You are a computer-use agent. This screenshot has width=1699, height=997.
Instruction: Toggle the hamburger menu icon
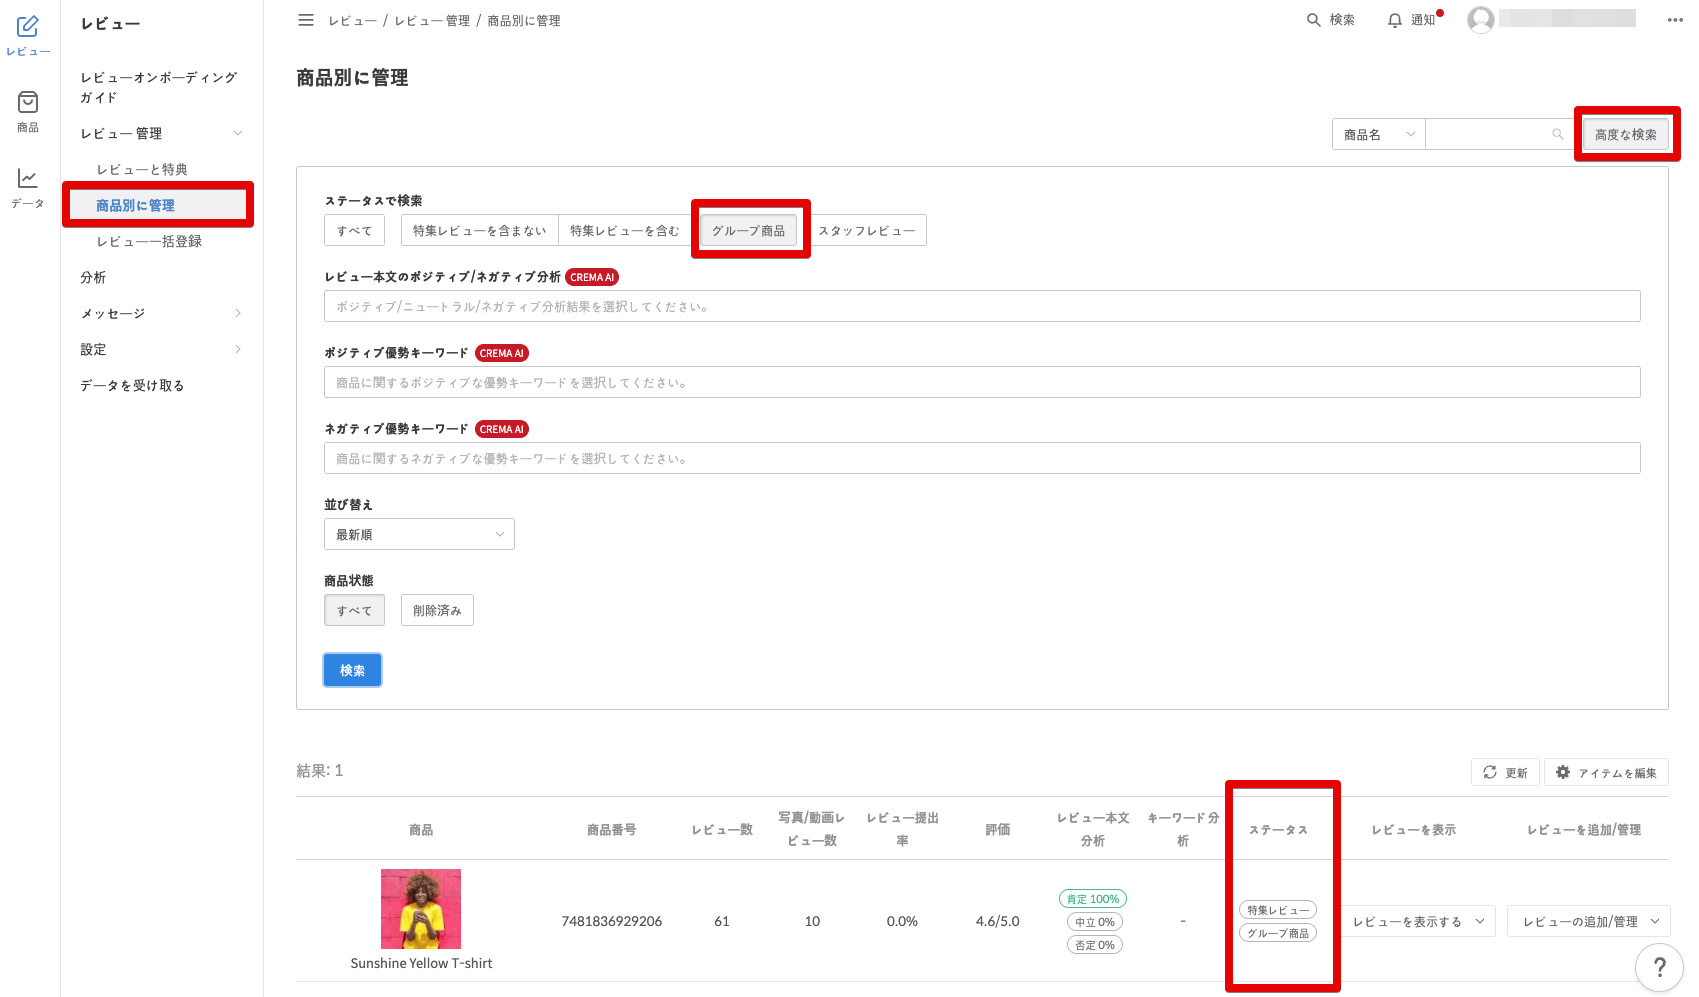306,20
